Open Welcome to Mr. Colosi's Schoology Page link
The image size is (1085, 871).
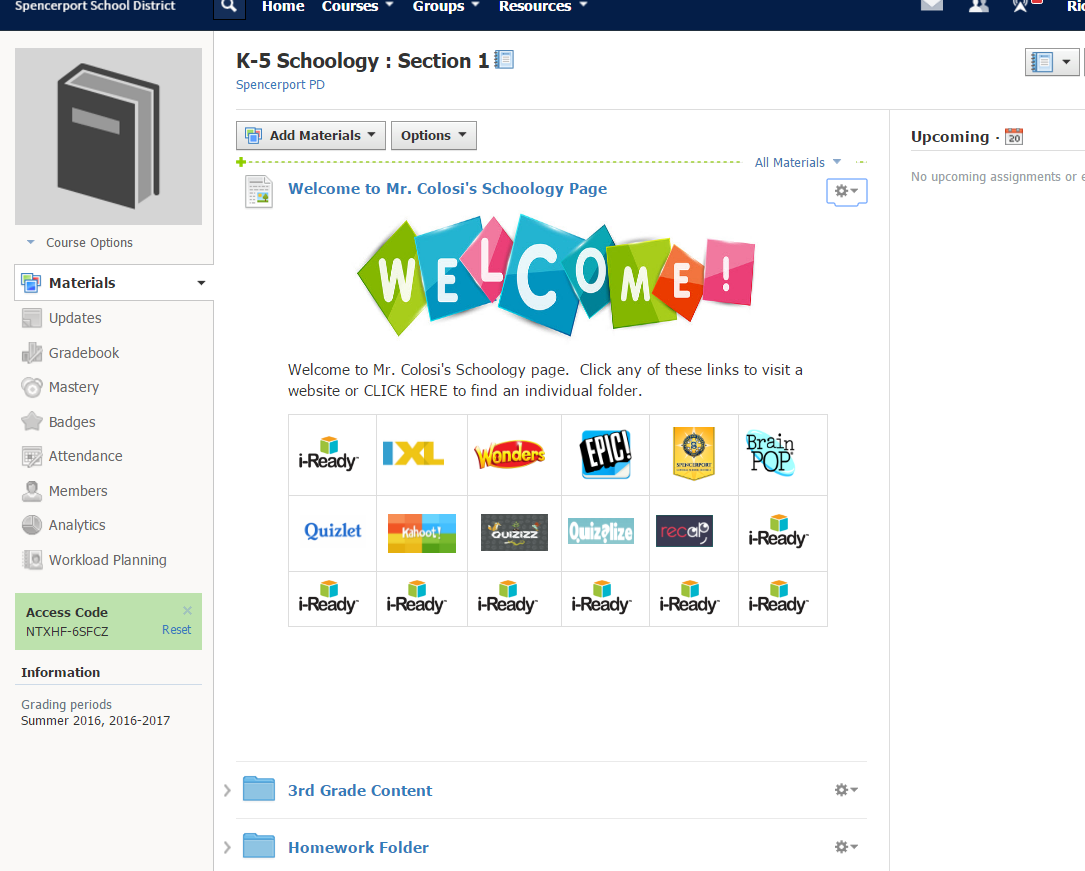click(x=447, y=189)
